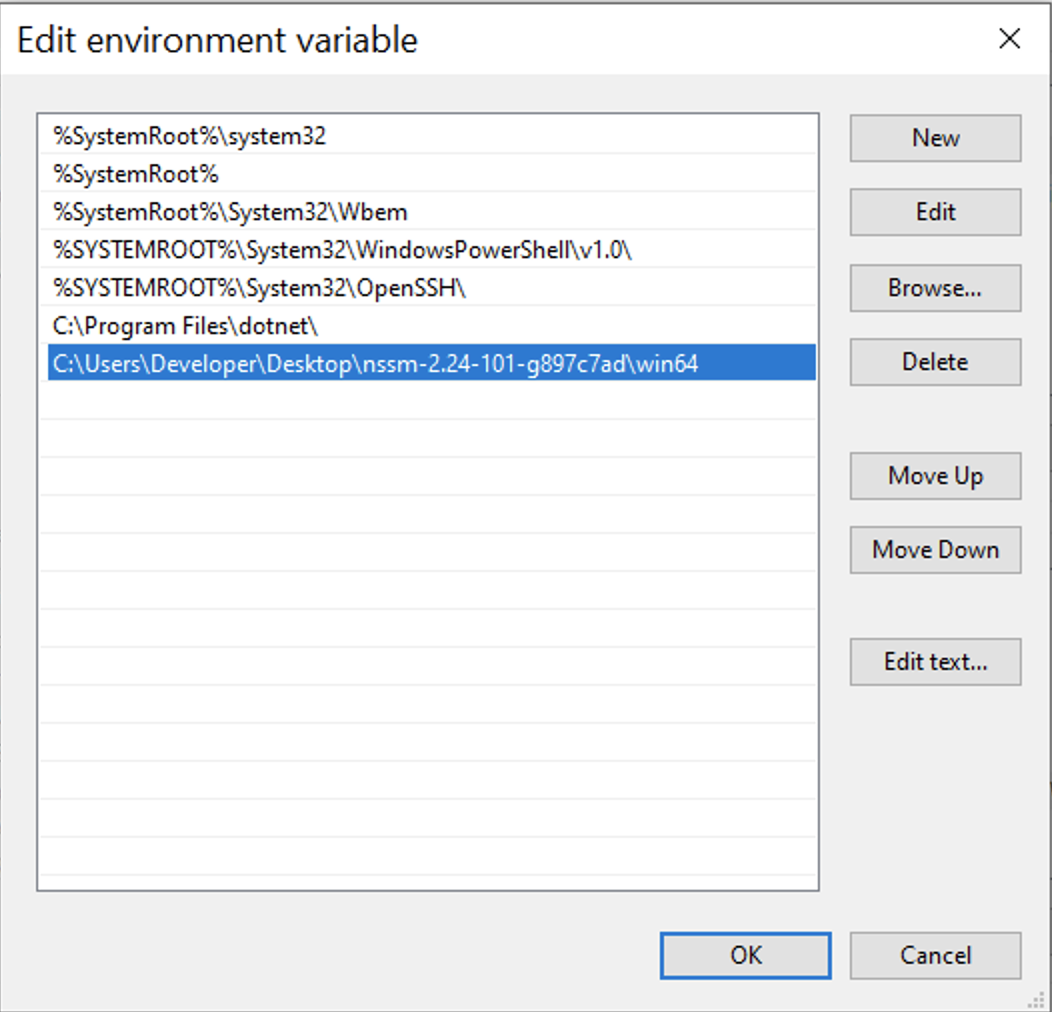
Task: Confirm changes with OK
Action: pyautogui.click(x=745, y=955)
